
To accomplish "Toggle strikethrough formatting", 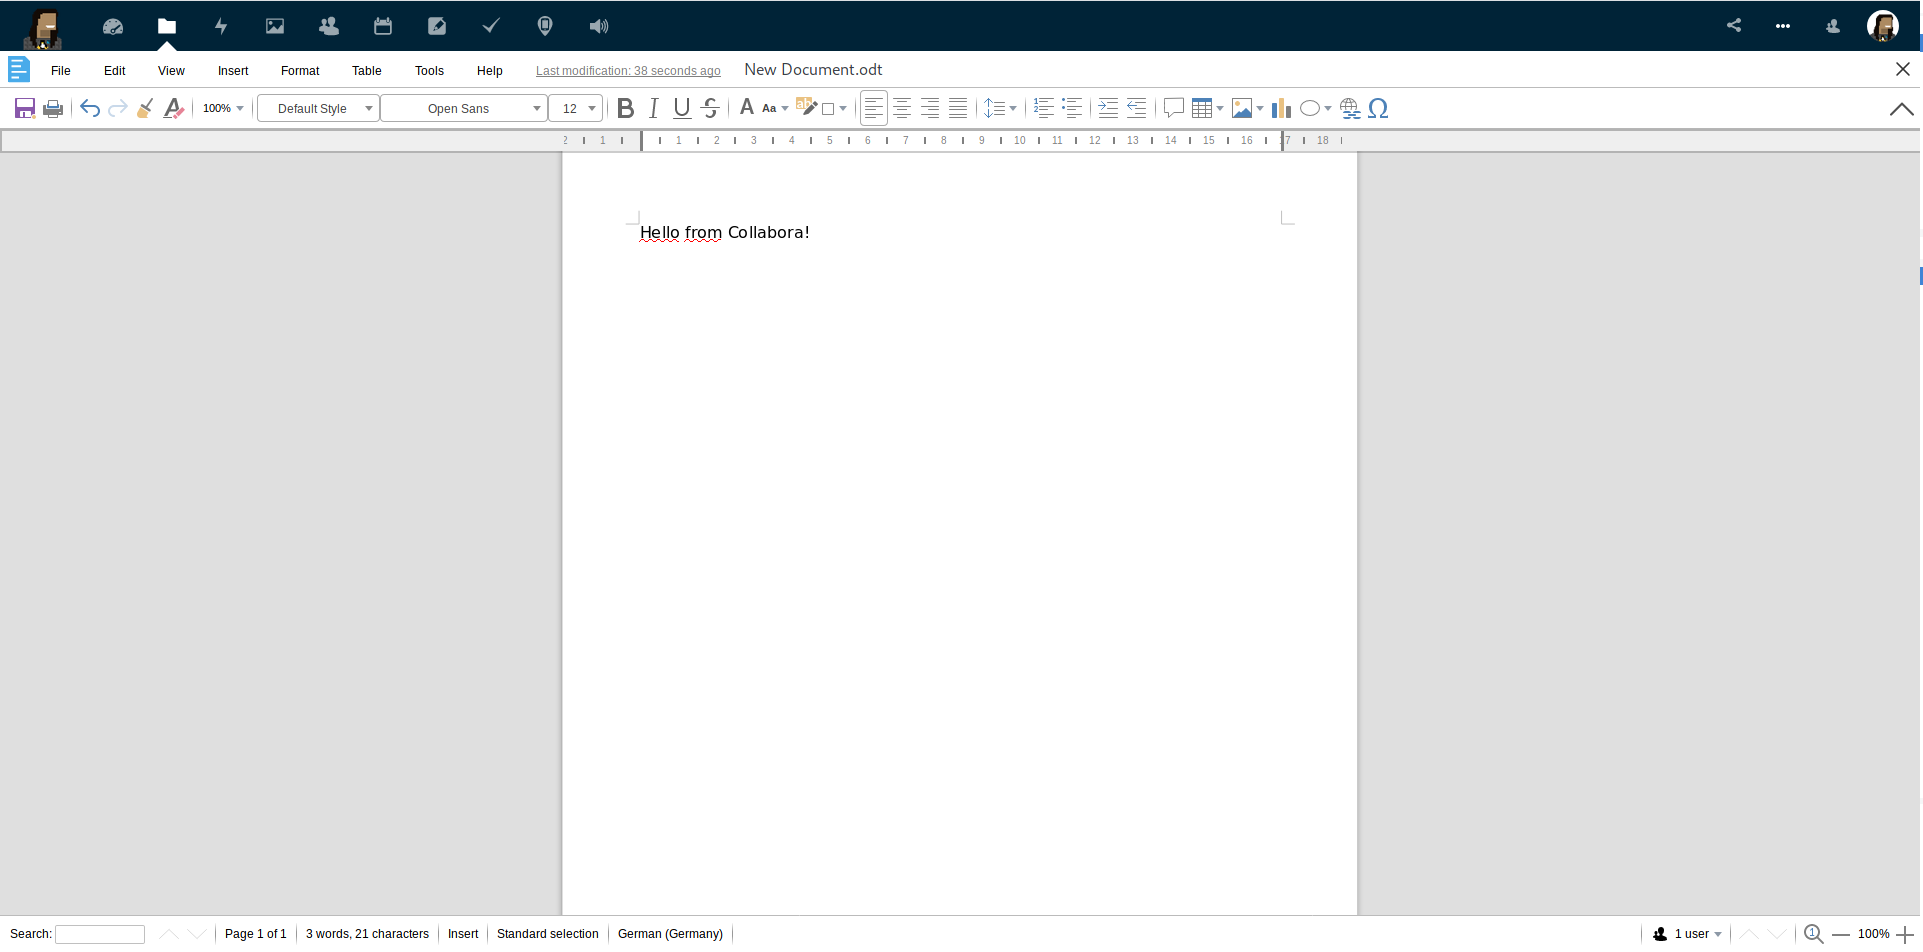I will pyautogui.click(x=710, y=108).
